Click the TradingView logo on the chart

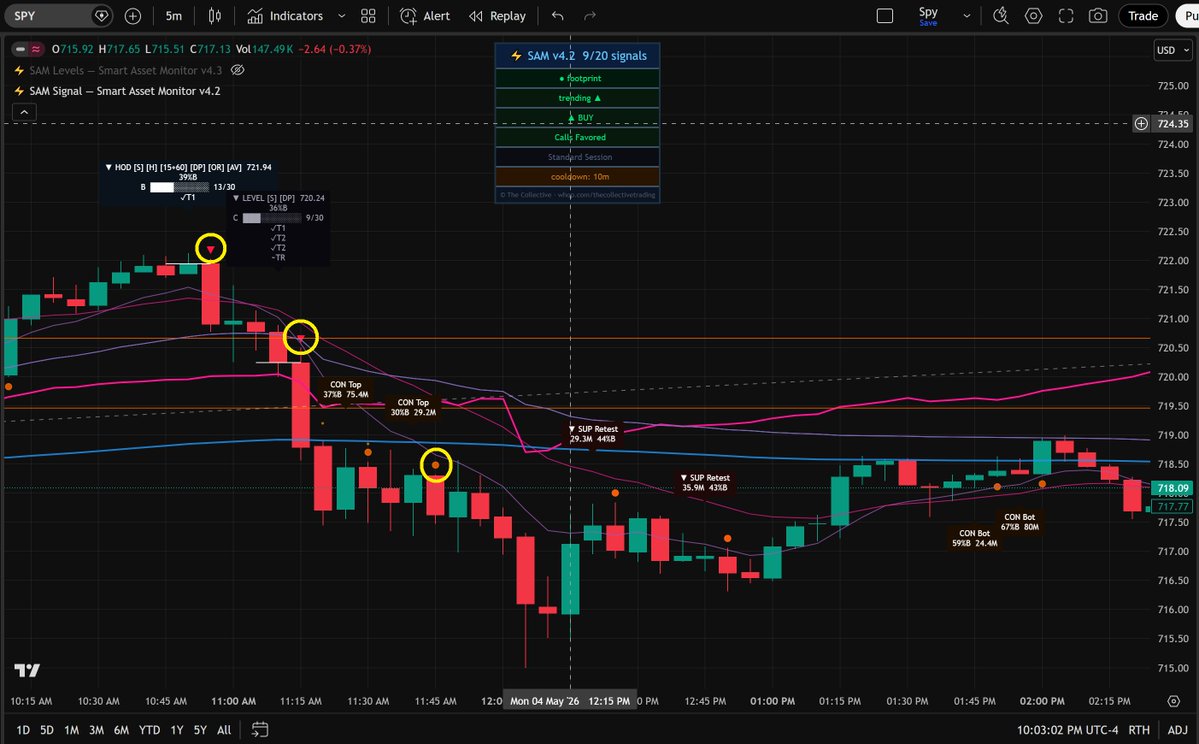point(27,671)
